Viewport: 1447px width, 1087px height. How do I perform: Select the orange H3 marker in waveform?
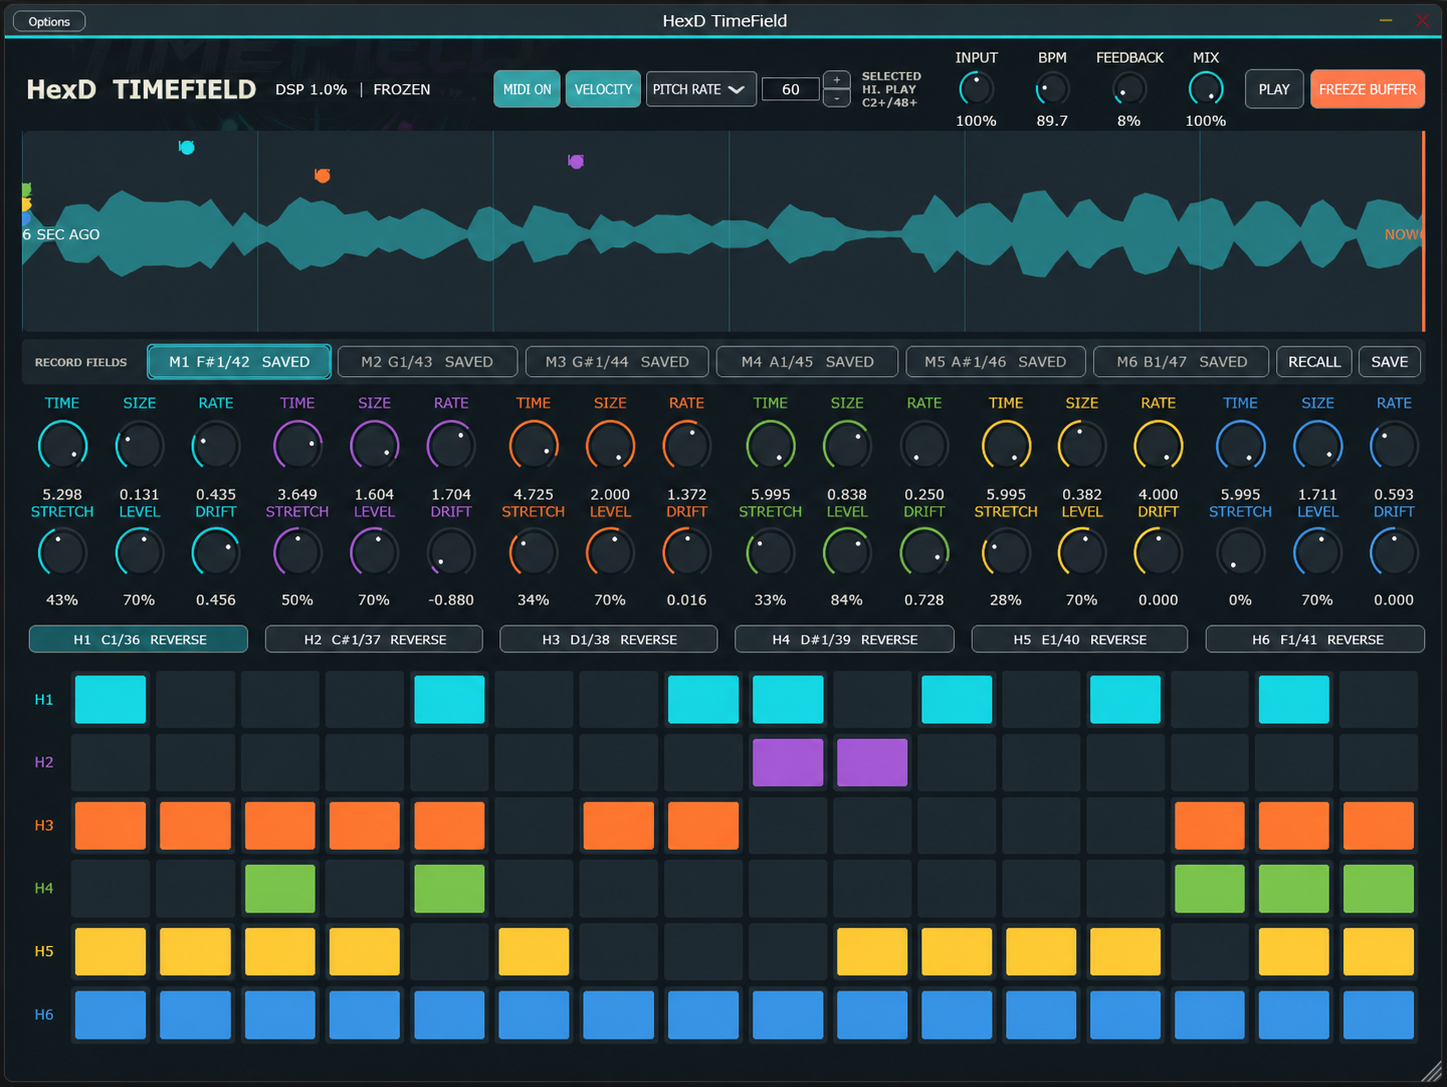pyautogui.click(x=322, y=175)
